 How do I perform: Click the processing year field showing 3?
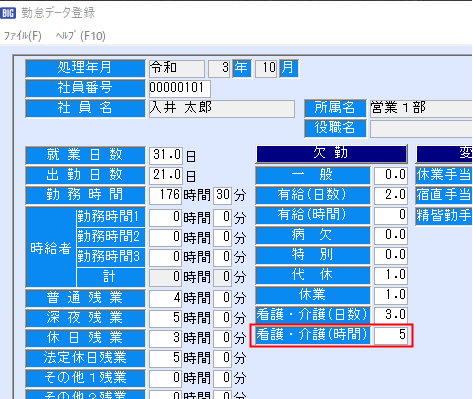[219, 69]
